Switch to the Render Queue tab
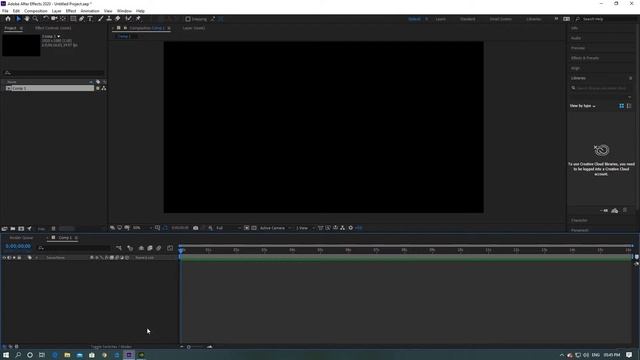640x360 pixels. click(21, 238)
